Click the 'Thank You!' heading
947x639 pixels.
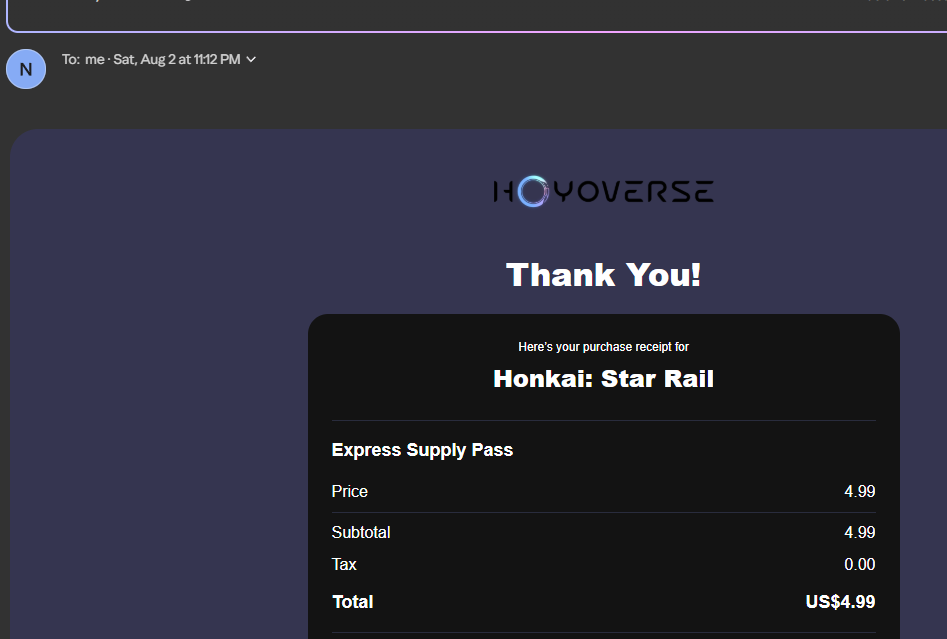603,275
